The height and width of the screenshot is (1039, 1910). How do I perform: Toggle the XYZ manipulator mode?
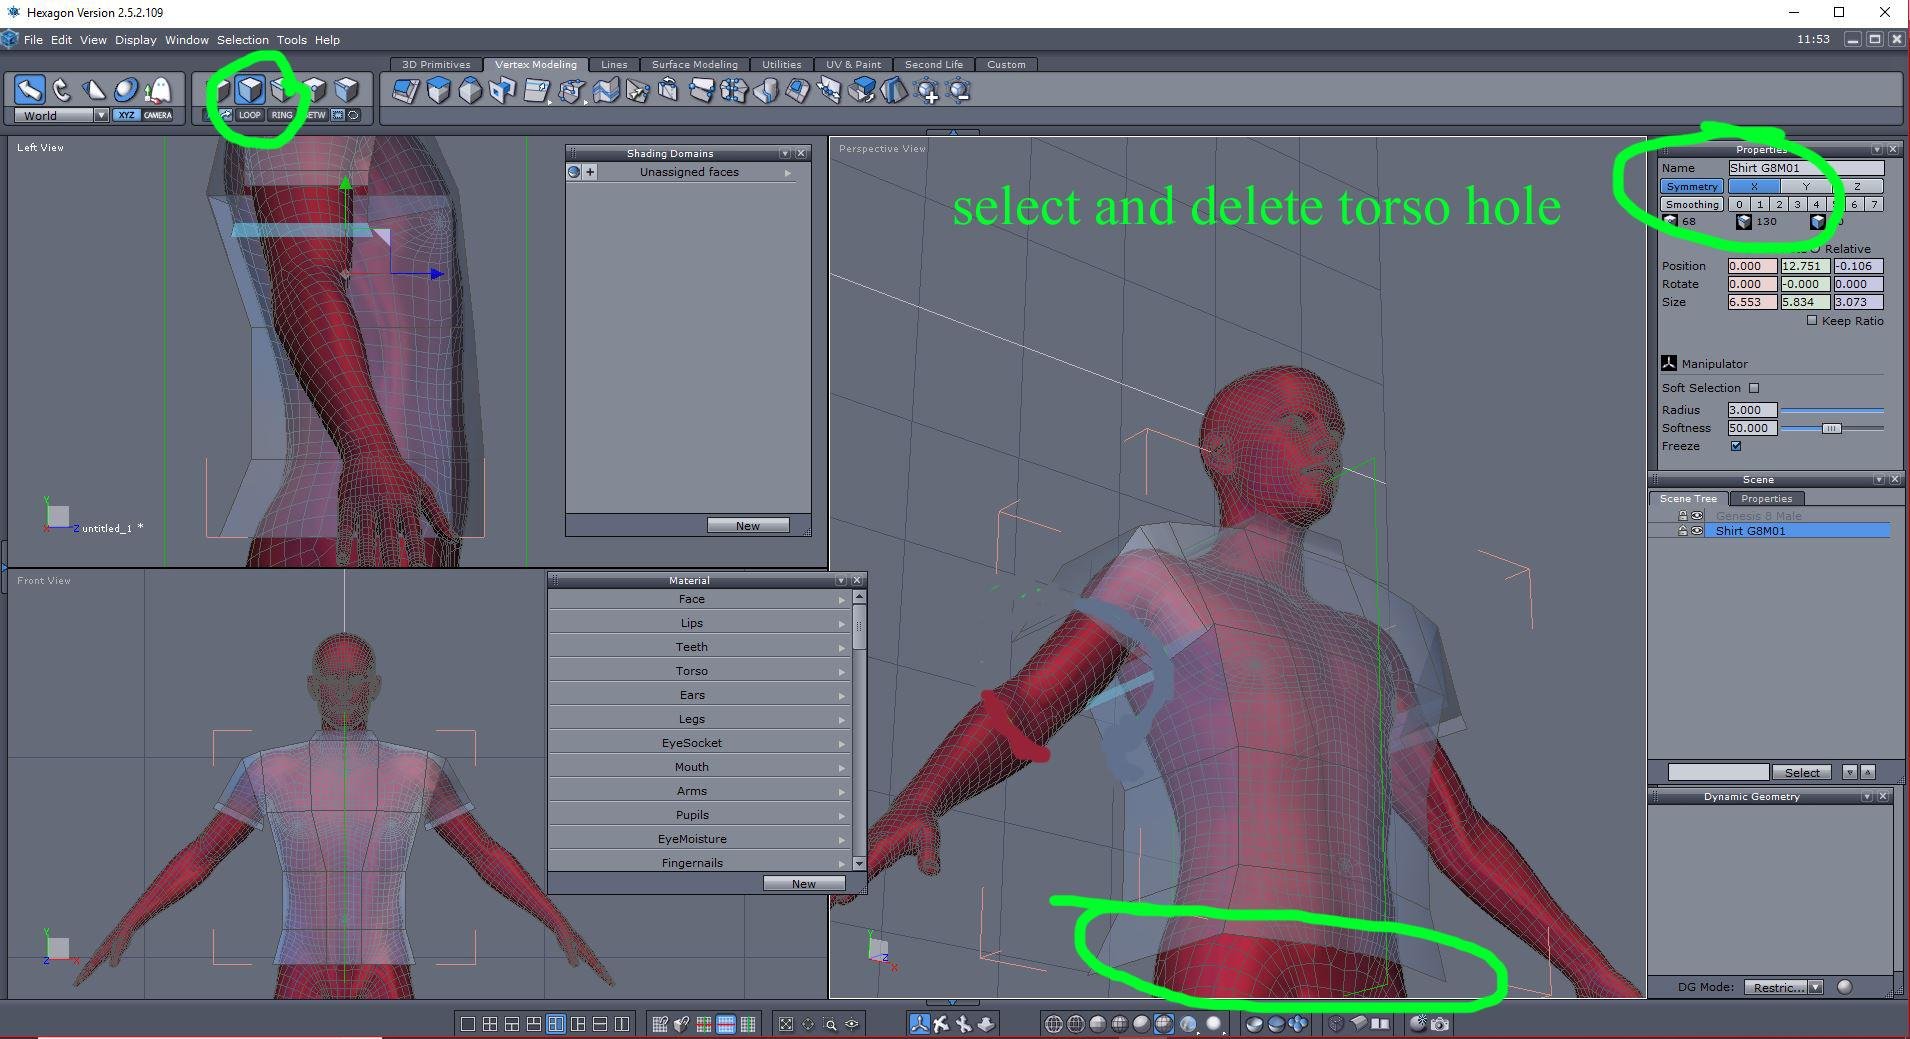pyautogui.click(x=126, y=115)
